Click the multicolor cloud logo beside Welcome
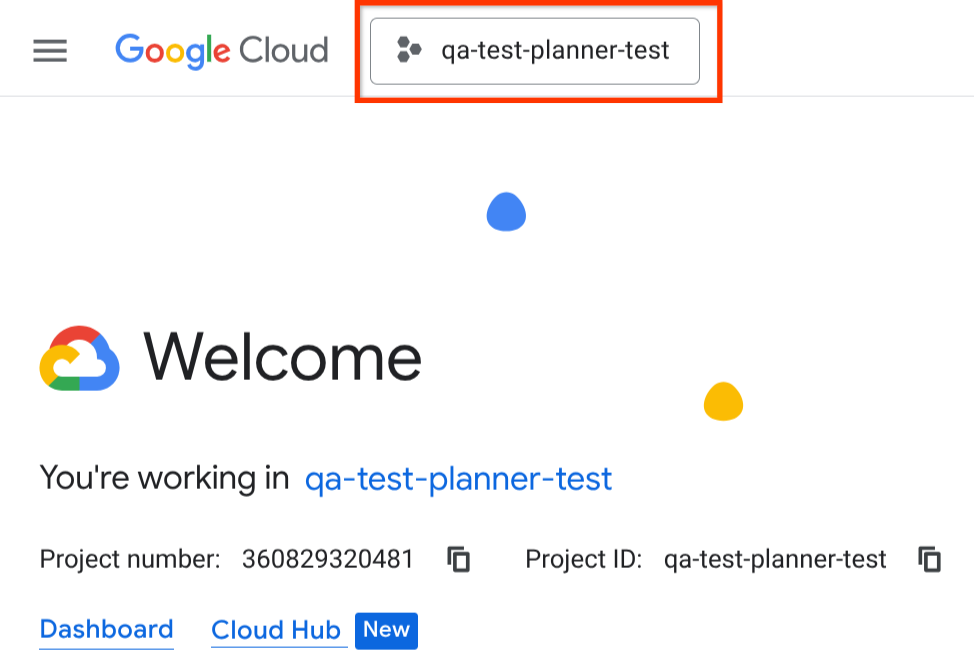 coord(80,358)
